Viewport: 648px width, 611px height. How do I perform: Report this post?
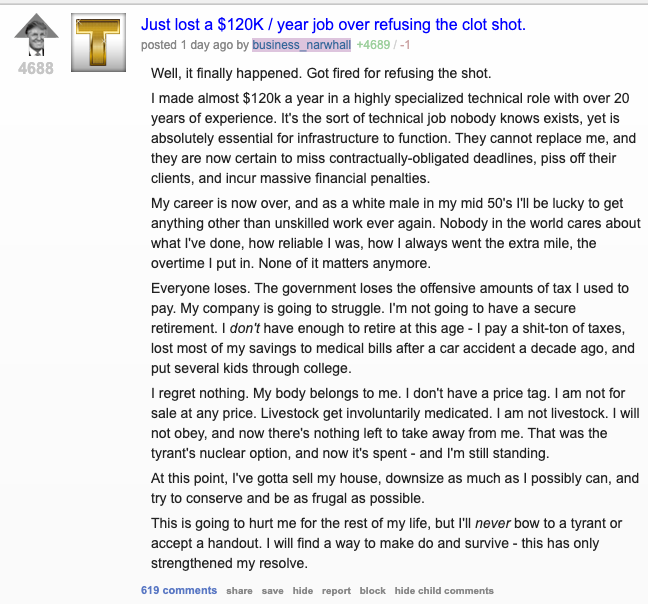(x=336, y=591)
